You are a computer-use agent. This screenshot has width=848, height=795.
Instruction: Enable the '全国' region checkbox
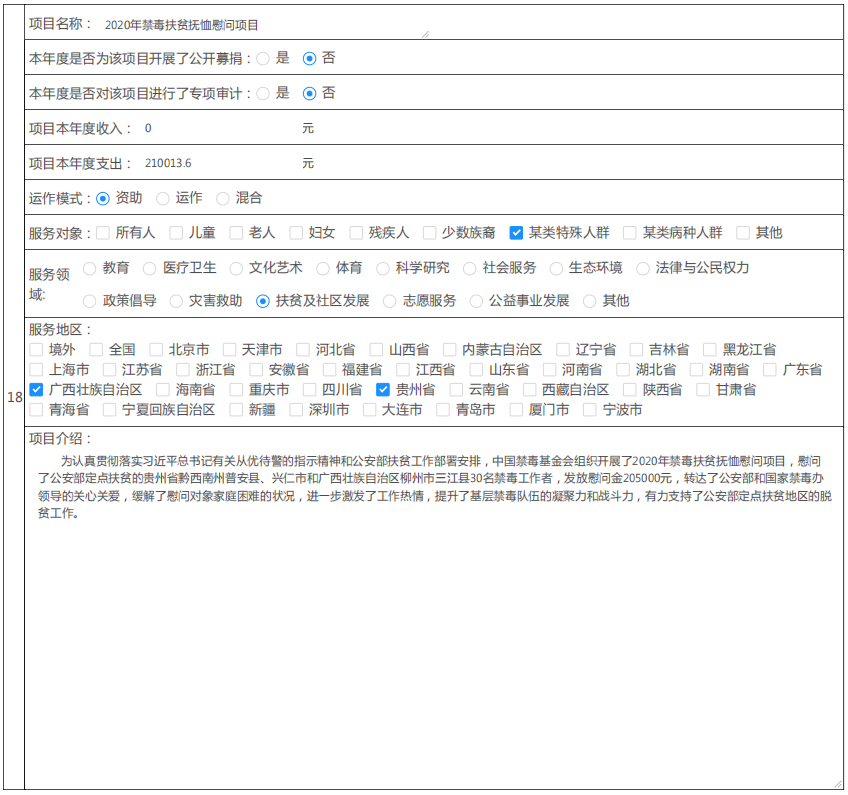click(x=97, y=350)
